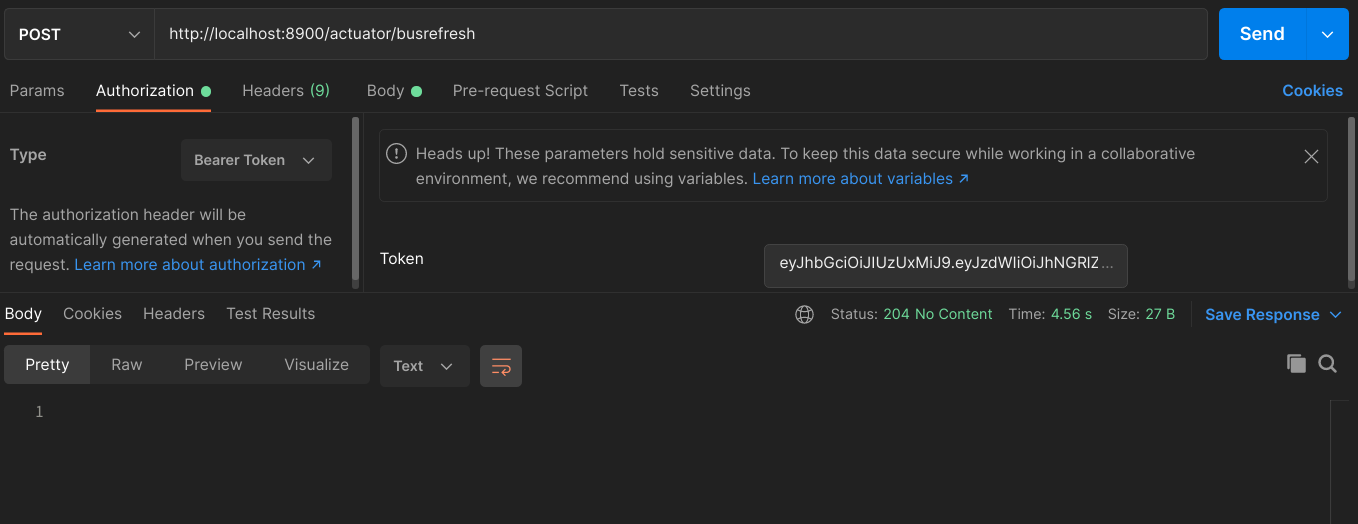This screenshot has width=1358, height=524.
Task: Copy the response with the copy icon
Action: (x=1296, y=364)
